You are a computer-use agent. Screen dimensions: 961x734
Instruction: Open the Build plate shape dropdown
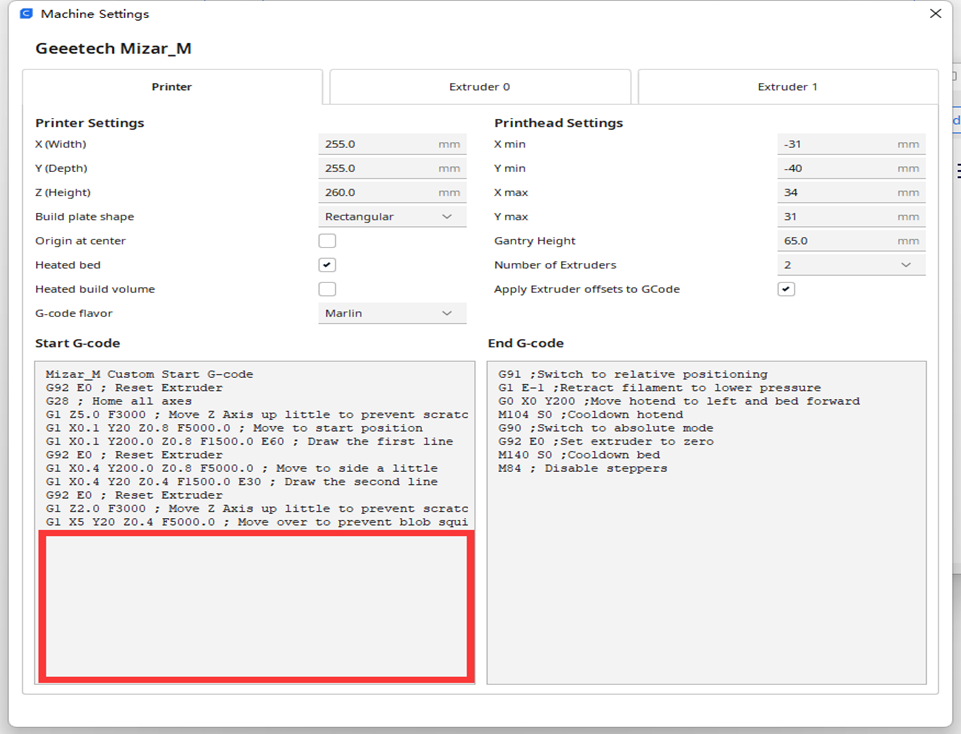[x=392, y=216]
